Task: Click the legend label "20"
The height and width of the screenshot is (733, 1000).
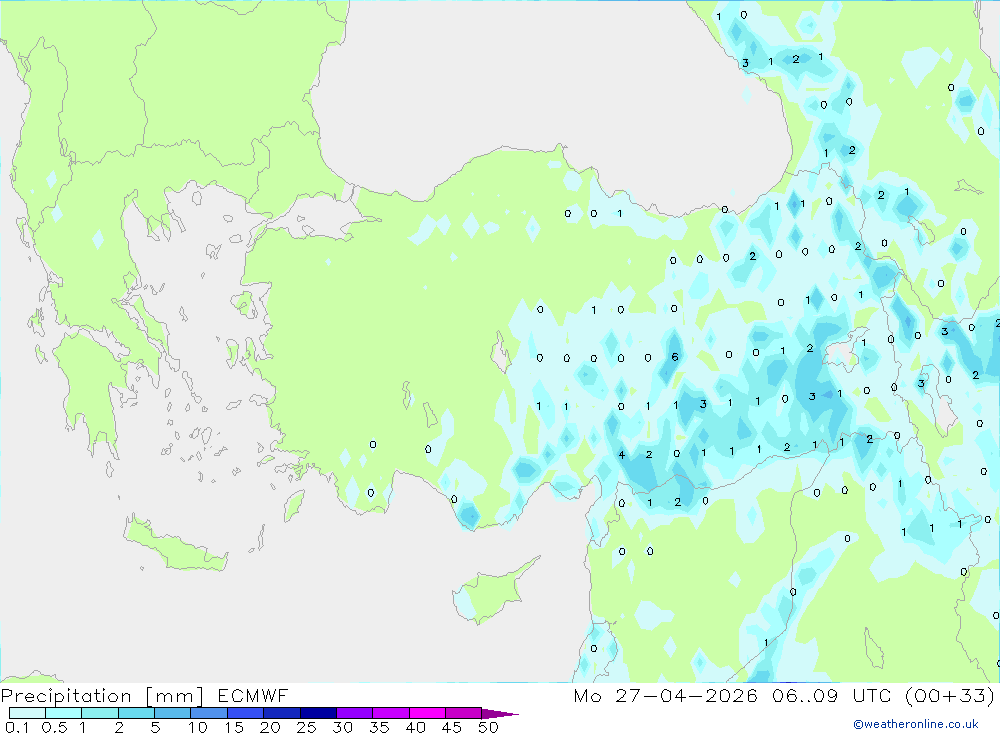Action: pos(270,727)
